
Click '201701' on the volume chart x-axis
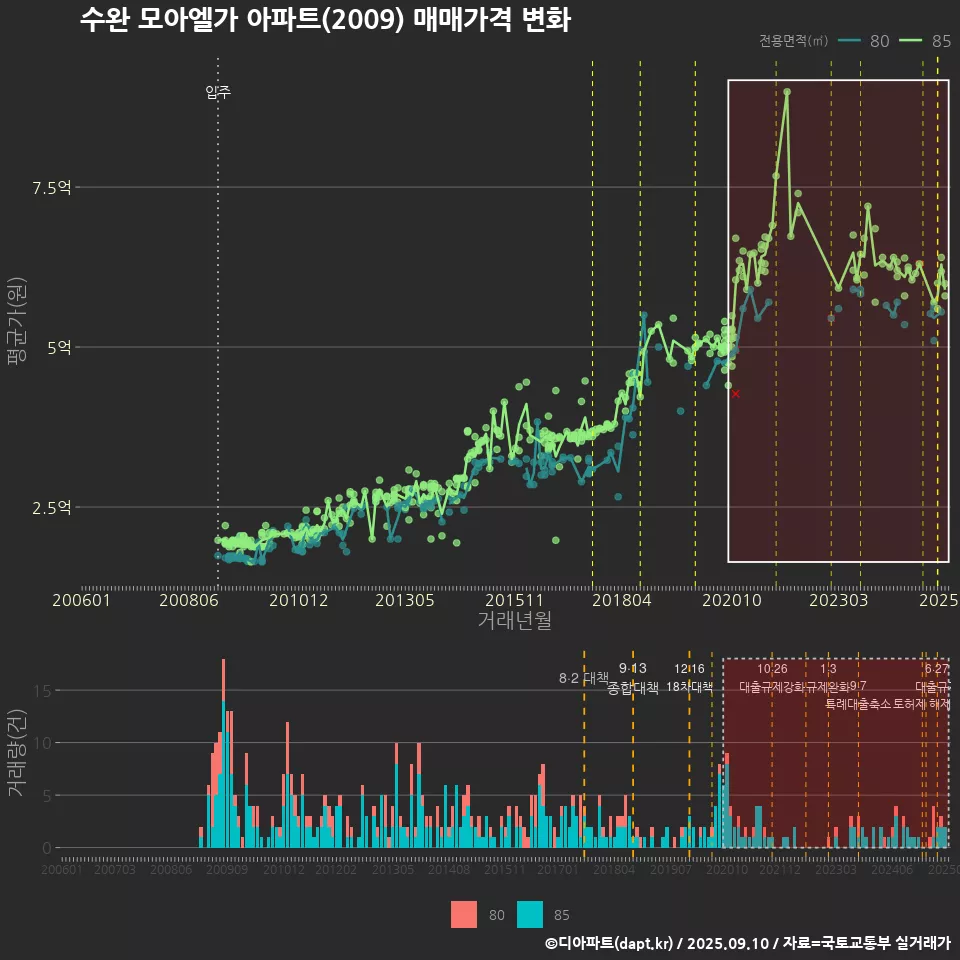[x=558, y=869]
